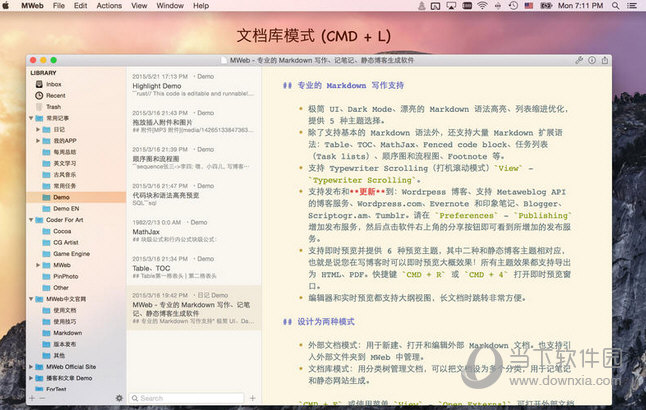The image size is (646, 410).
Task: Select the MWeb - 专业的 Markdown 写作 document
Action: tap(194, 308)
